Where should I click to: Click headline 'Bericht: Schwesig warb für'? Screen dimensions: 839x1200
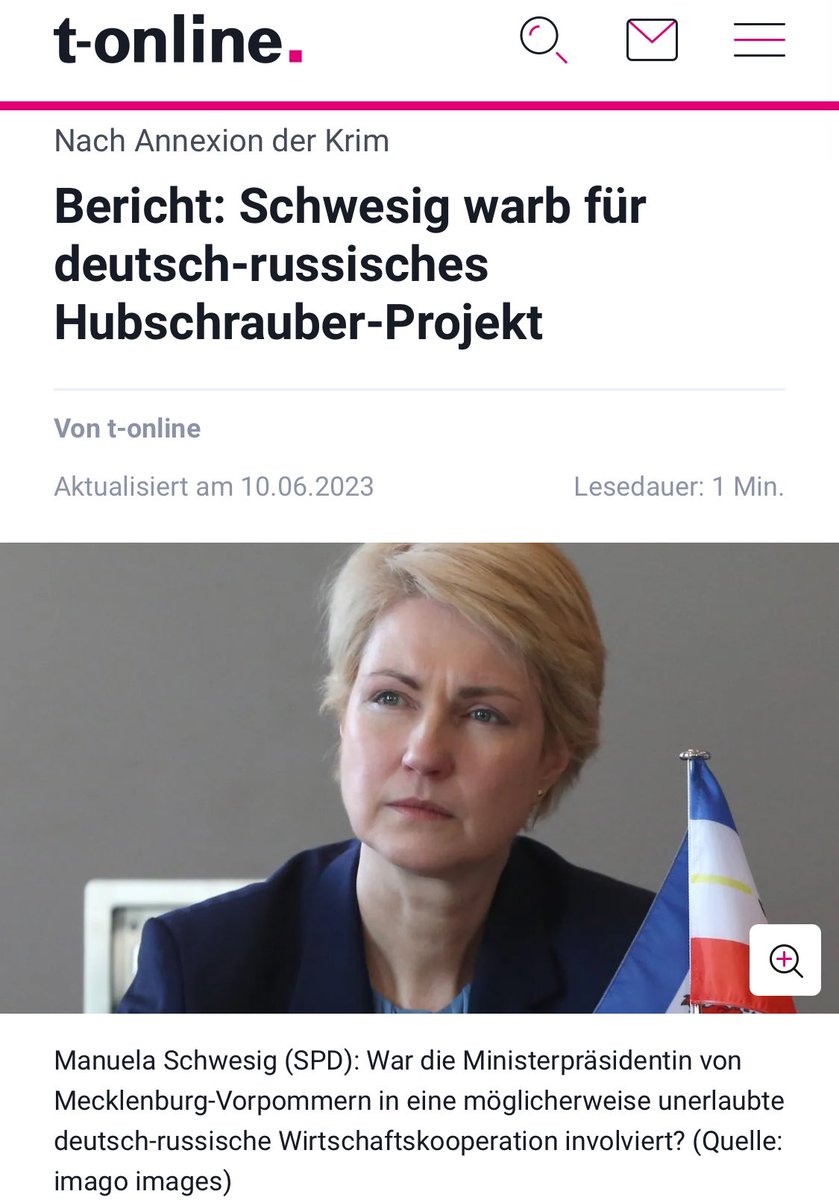(x=350, y=206)
